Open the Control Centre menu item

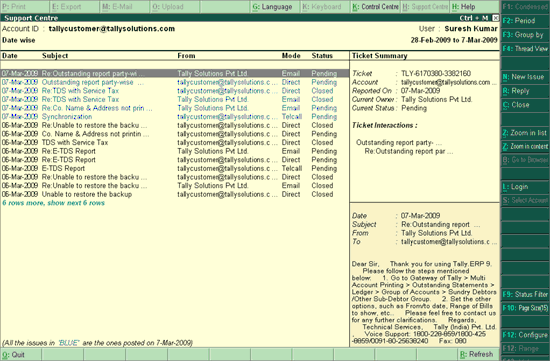click(x=375, y=7)
